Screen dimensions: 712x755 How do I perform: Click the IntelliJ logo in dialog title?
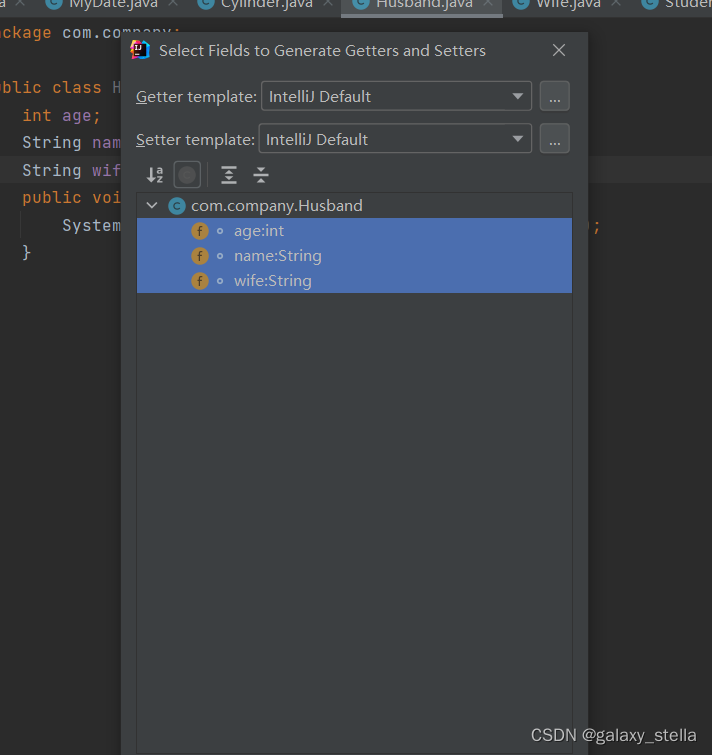click(x=140, y=50)
